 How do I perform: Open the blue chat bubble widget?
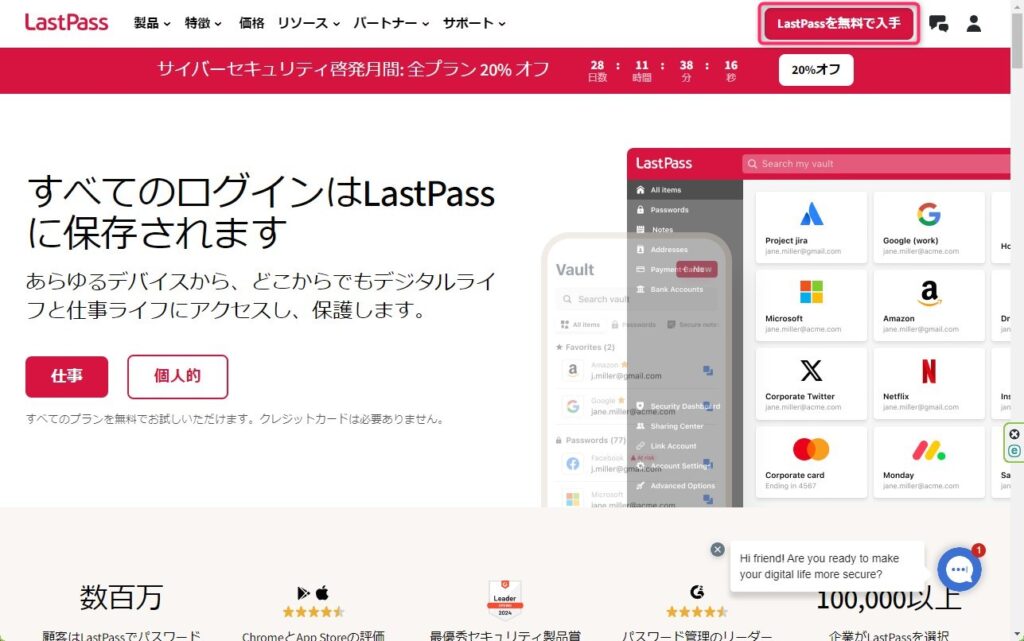(959, 570)
